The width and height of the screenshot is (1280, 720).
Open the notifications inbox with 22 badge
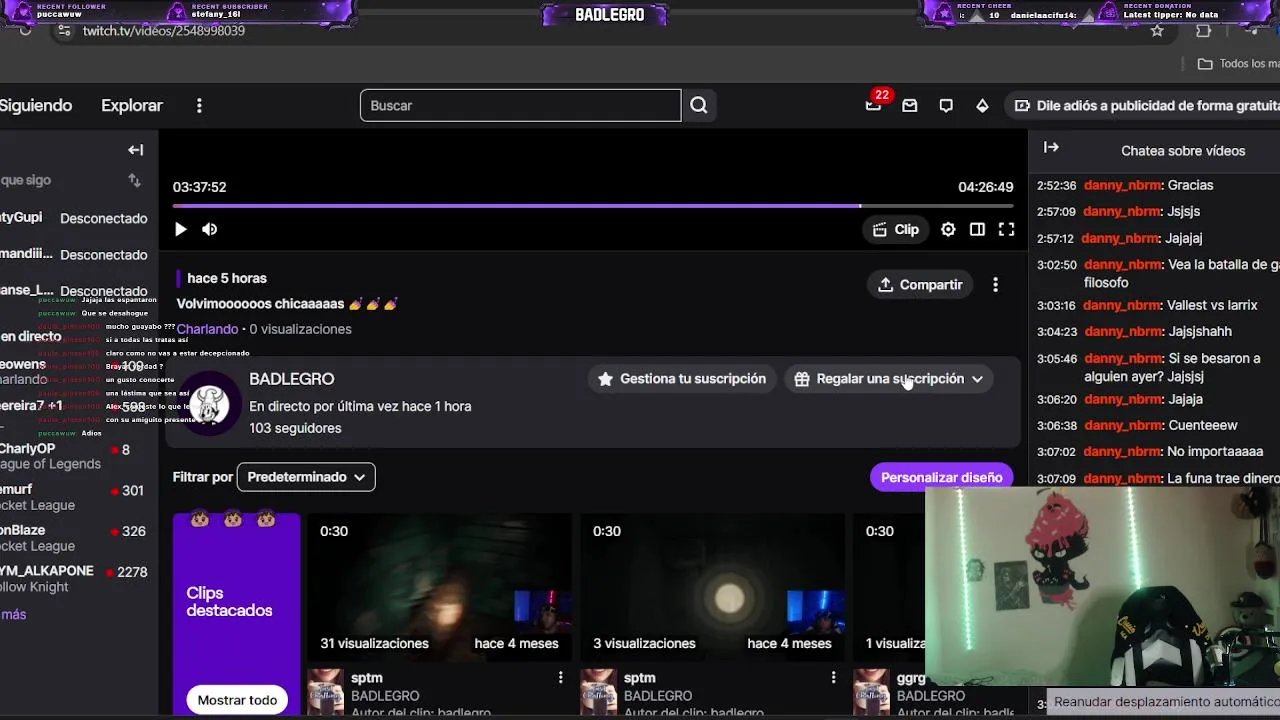coord(874,105)
